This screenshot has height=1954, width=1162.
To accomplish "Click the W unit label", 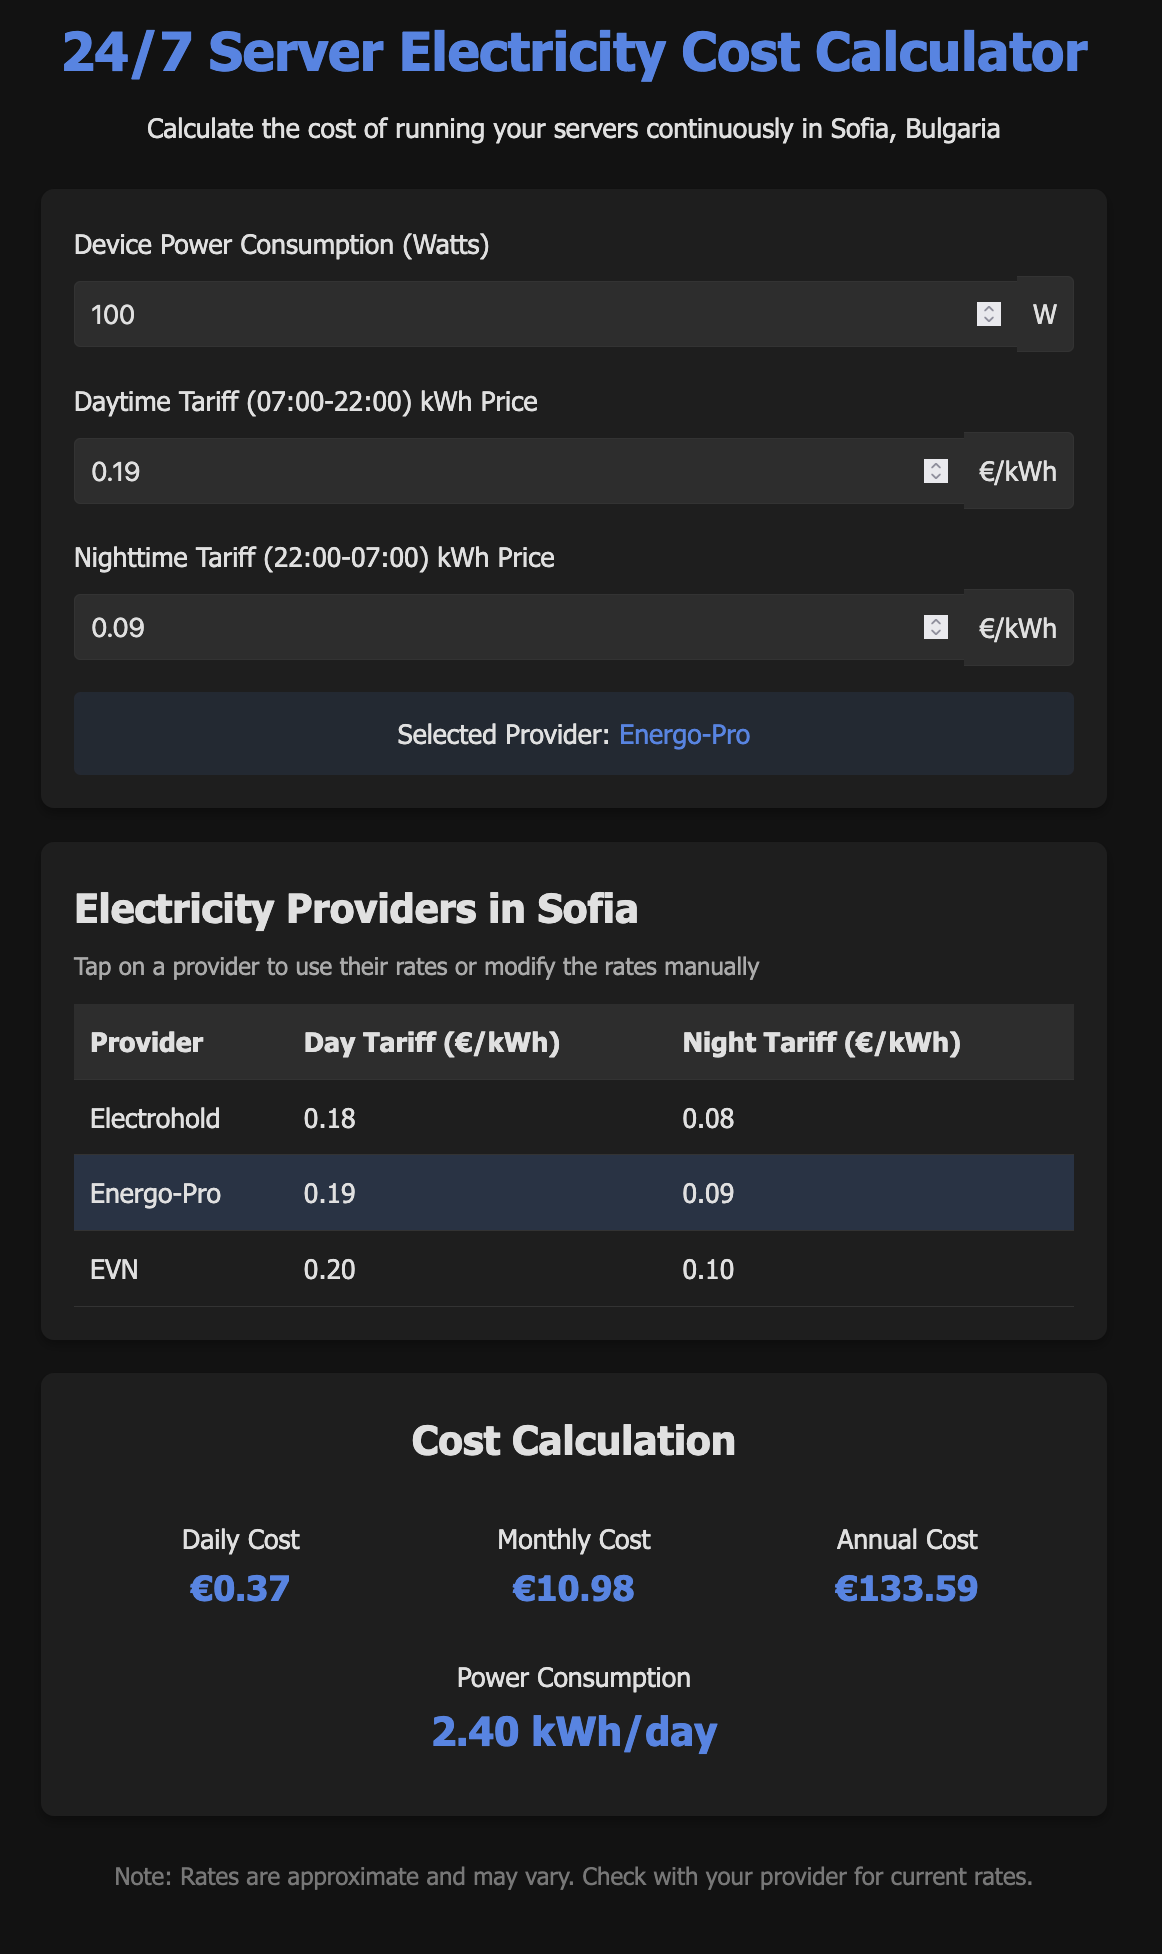I will pos(1044,315).
